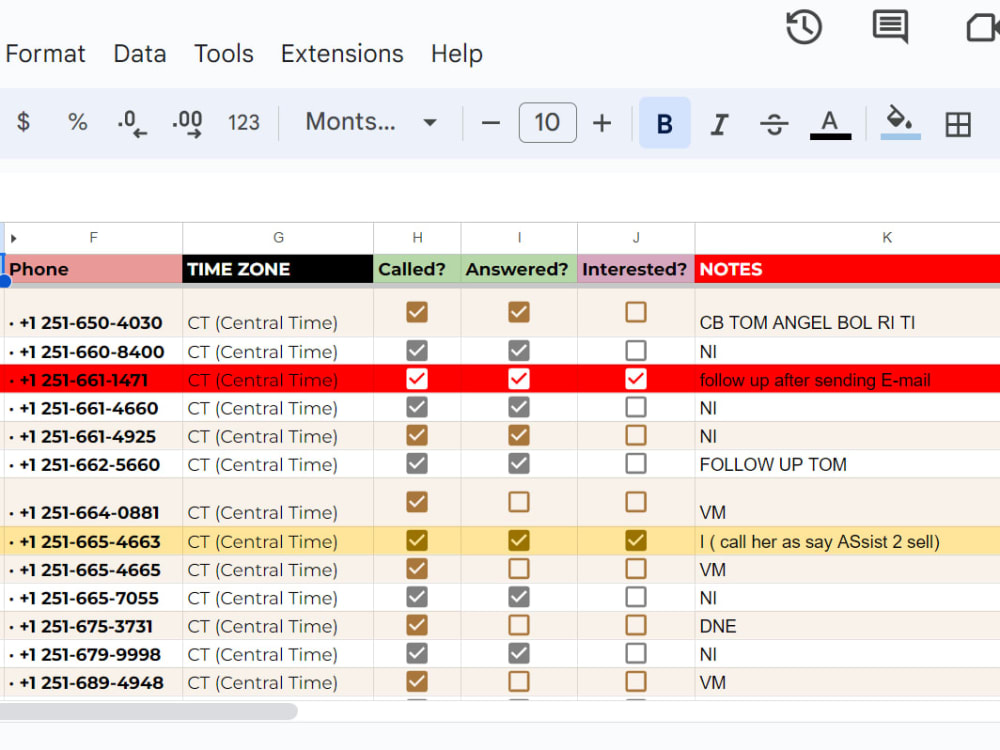Check Answered for 251-664-0881
This screenshot has height=750, width=1000.
click(x=519, y=502)
